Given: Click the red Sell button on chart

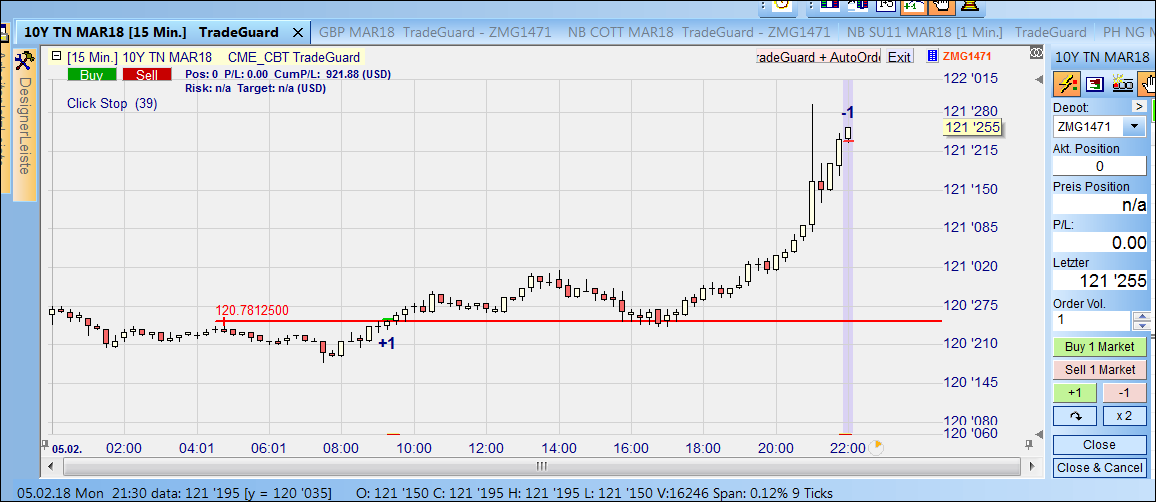Looking at the screenshot, I should (147, 74).
